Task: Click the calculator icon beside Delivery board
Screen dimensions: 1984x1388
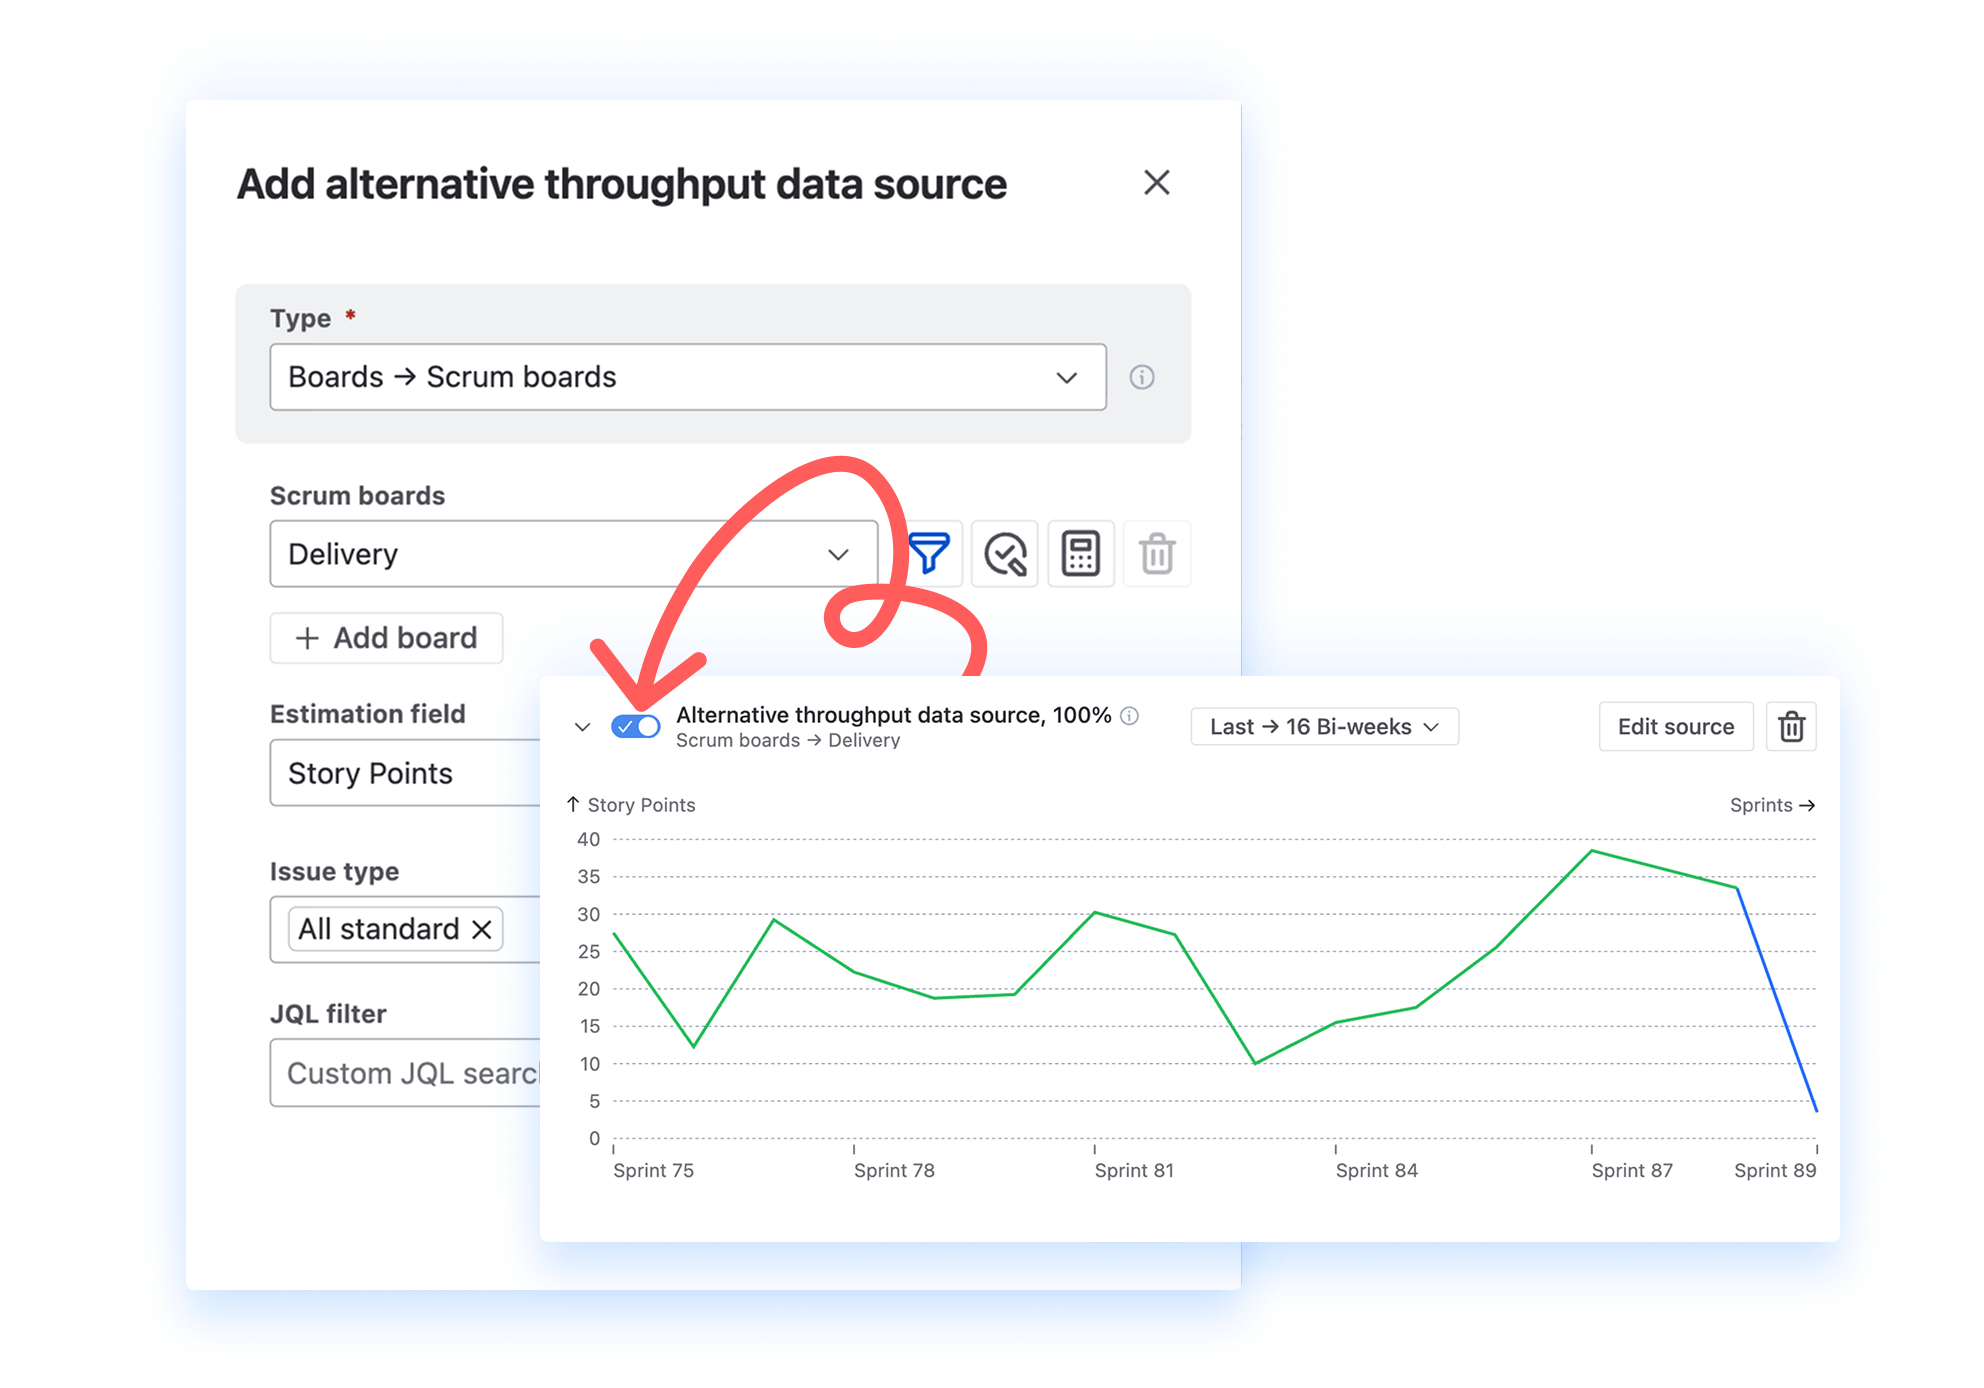Action: 1081,554
